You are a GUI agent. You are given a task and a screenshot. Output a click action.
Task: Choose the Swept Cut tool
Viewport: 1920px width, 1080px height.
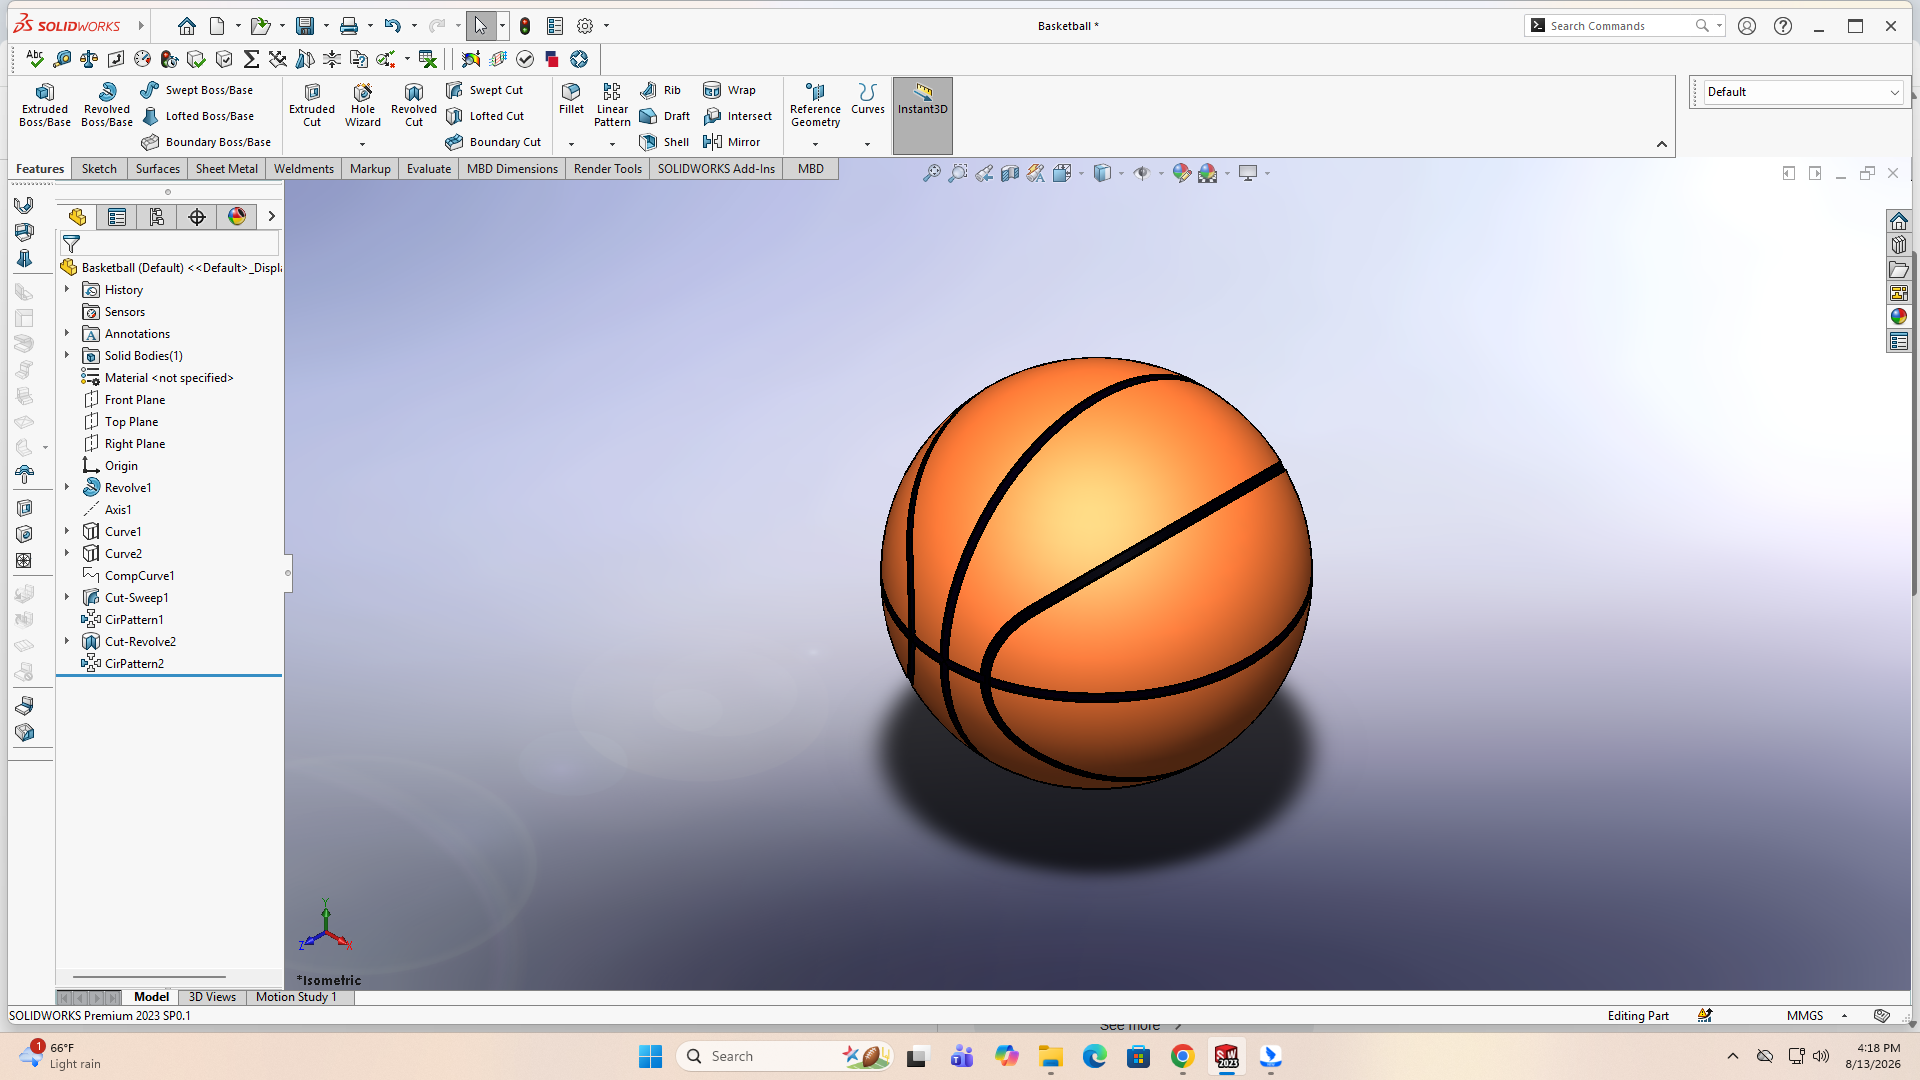click(484, 90)
